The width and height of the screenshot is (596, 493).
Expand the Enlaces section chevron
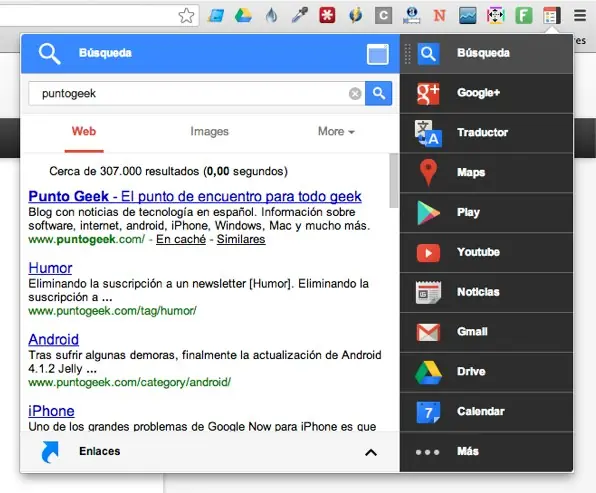371,452
